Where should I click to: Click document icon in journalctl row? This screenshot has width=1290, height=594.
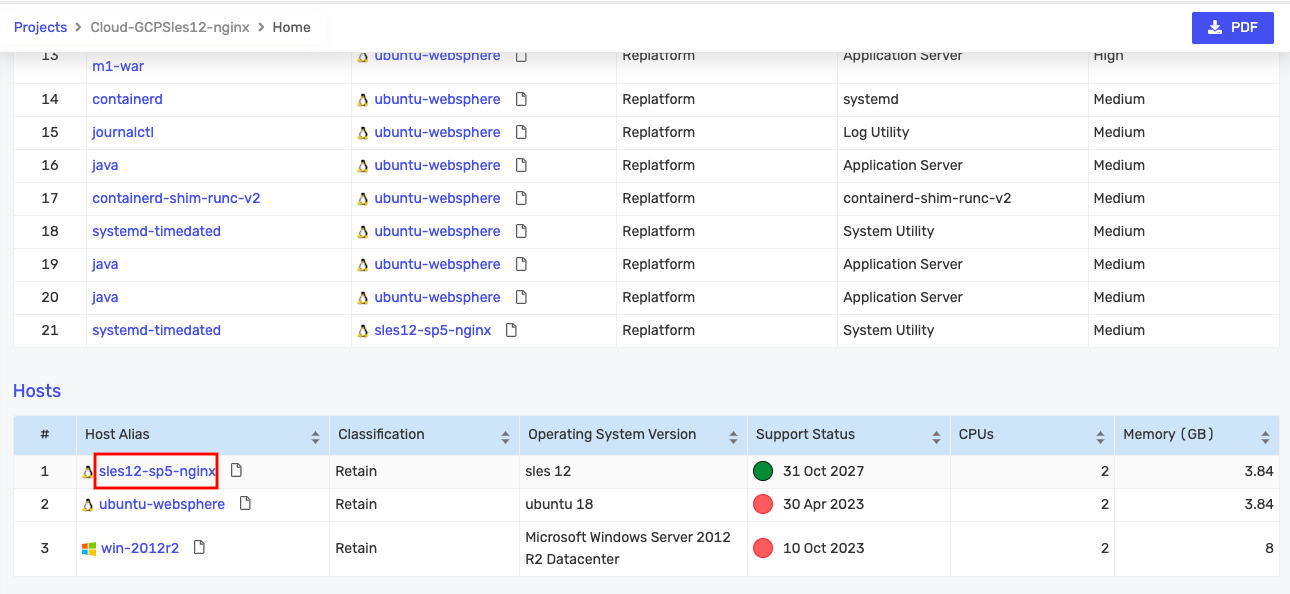pyautogui.click(x=521, y=132)
